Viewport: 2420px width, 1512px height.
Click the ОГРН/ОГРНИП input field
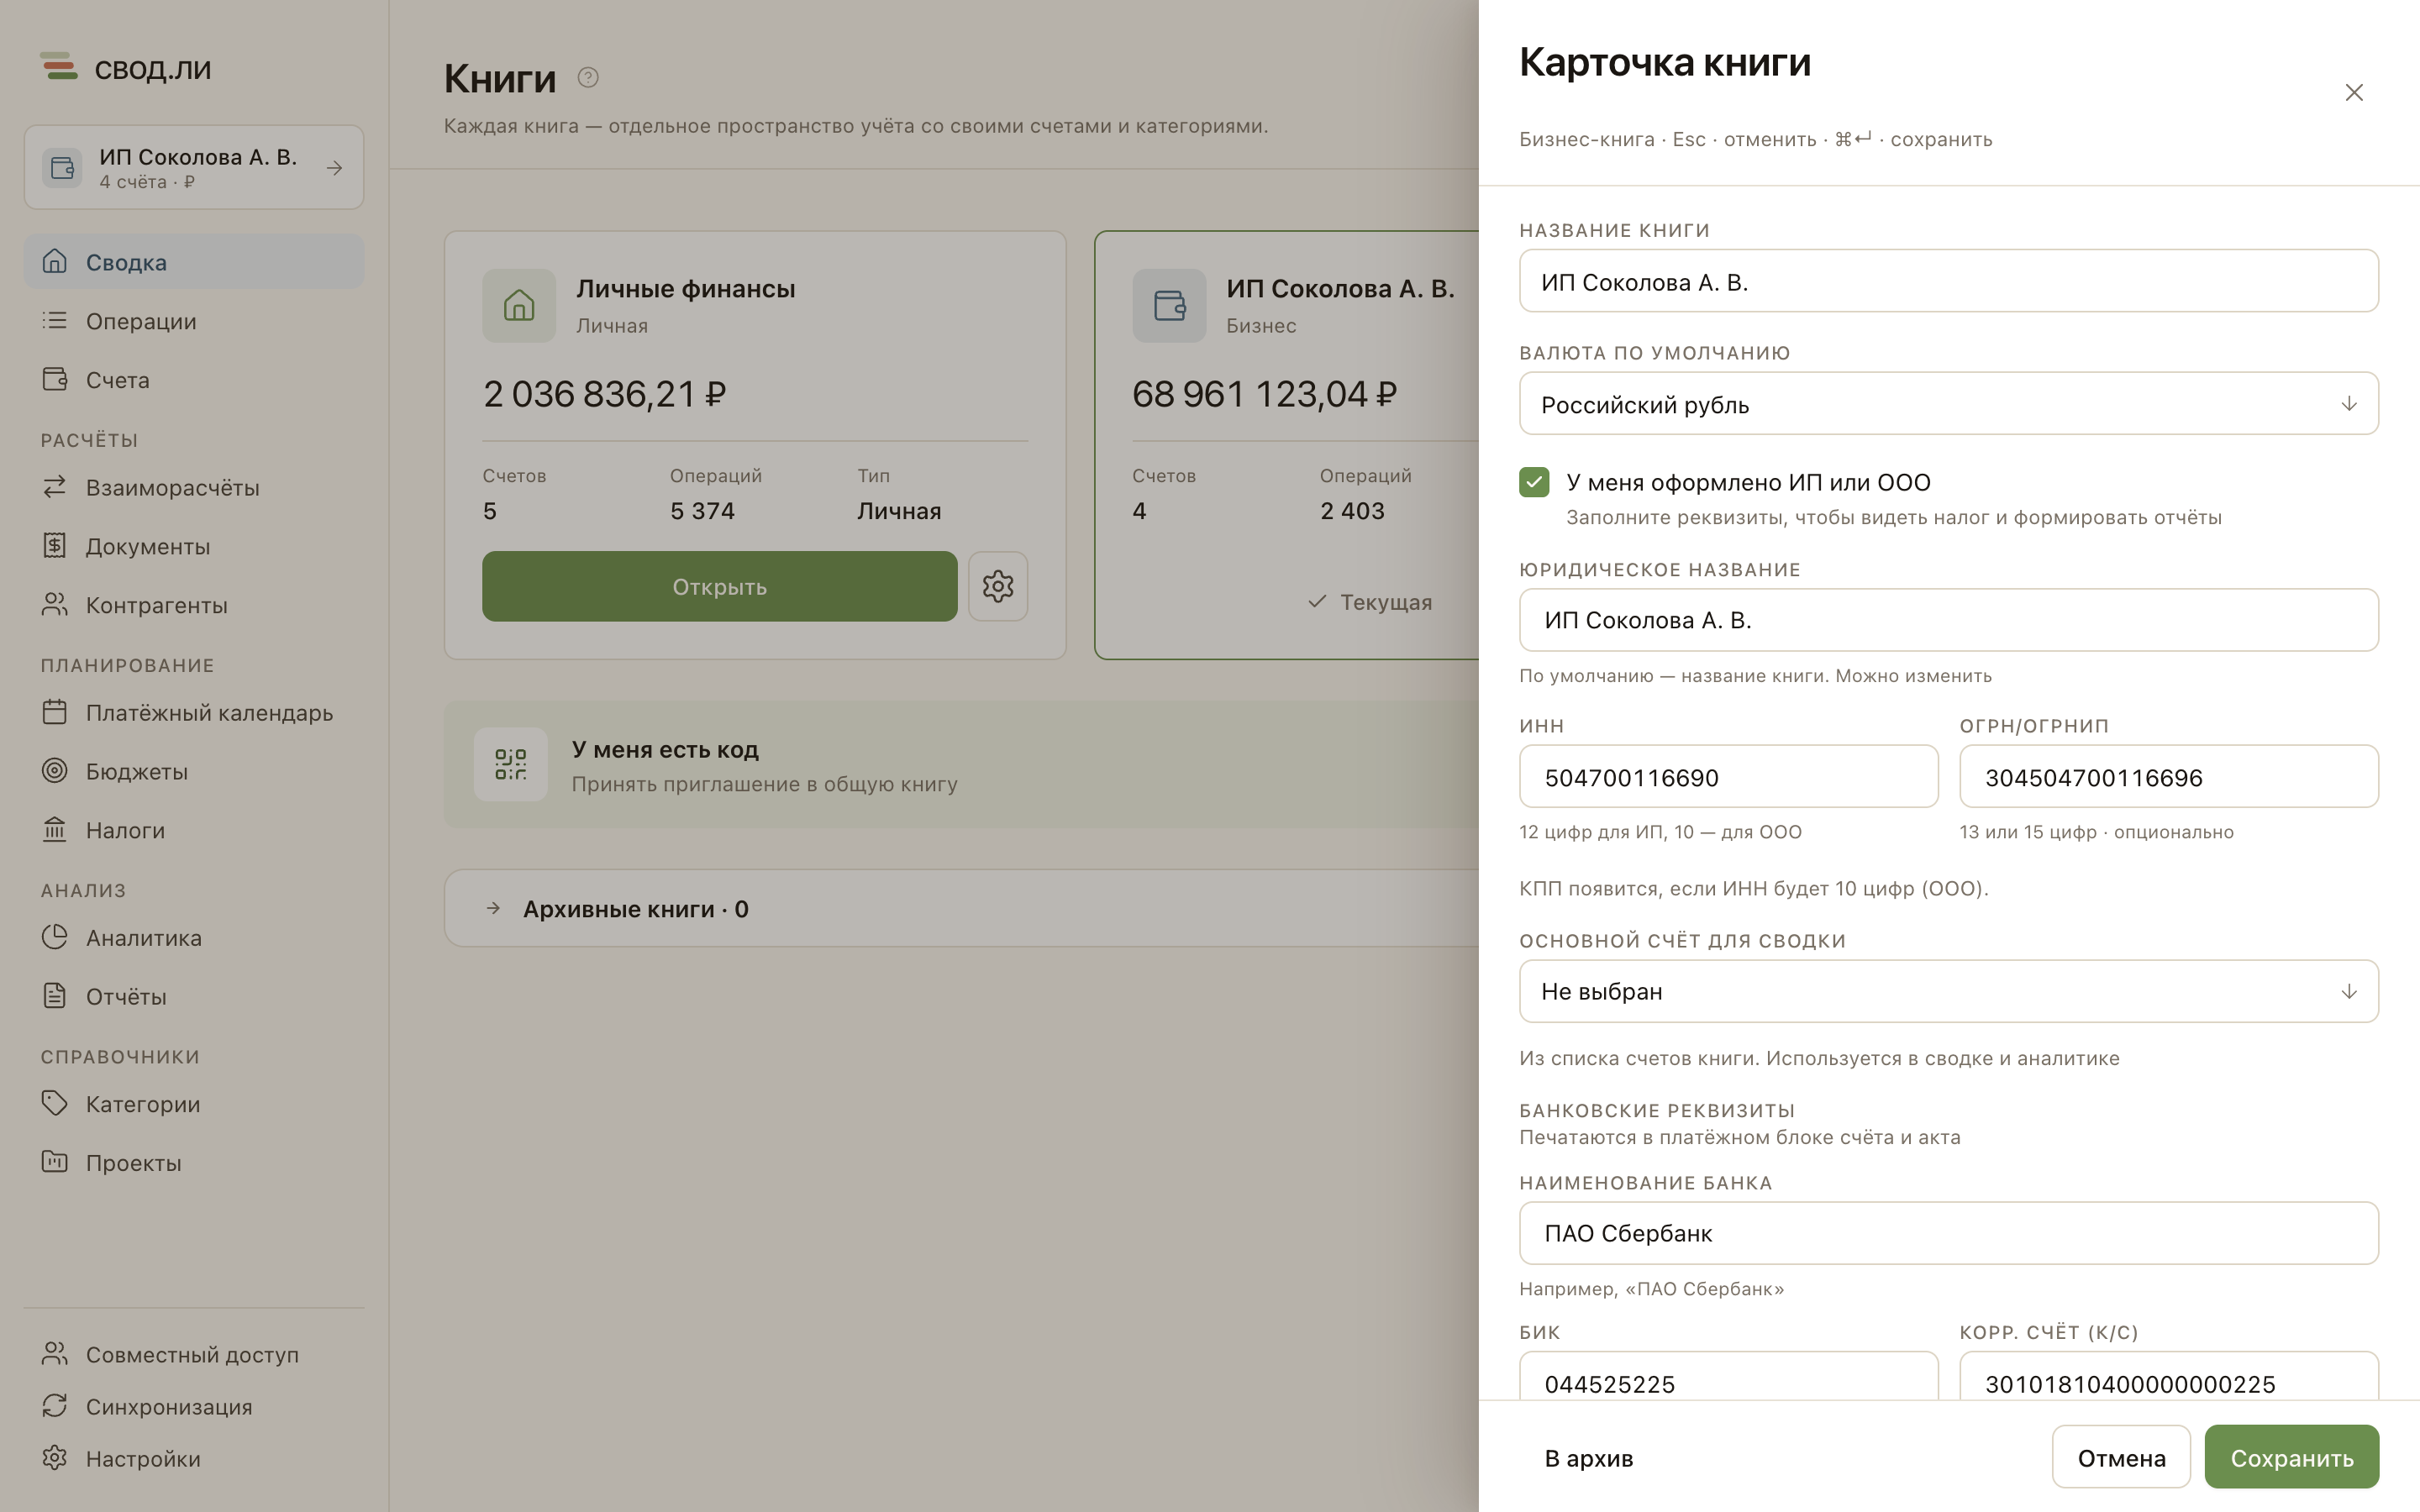point(2168,776)
